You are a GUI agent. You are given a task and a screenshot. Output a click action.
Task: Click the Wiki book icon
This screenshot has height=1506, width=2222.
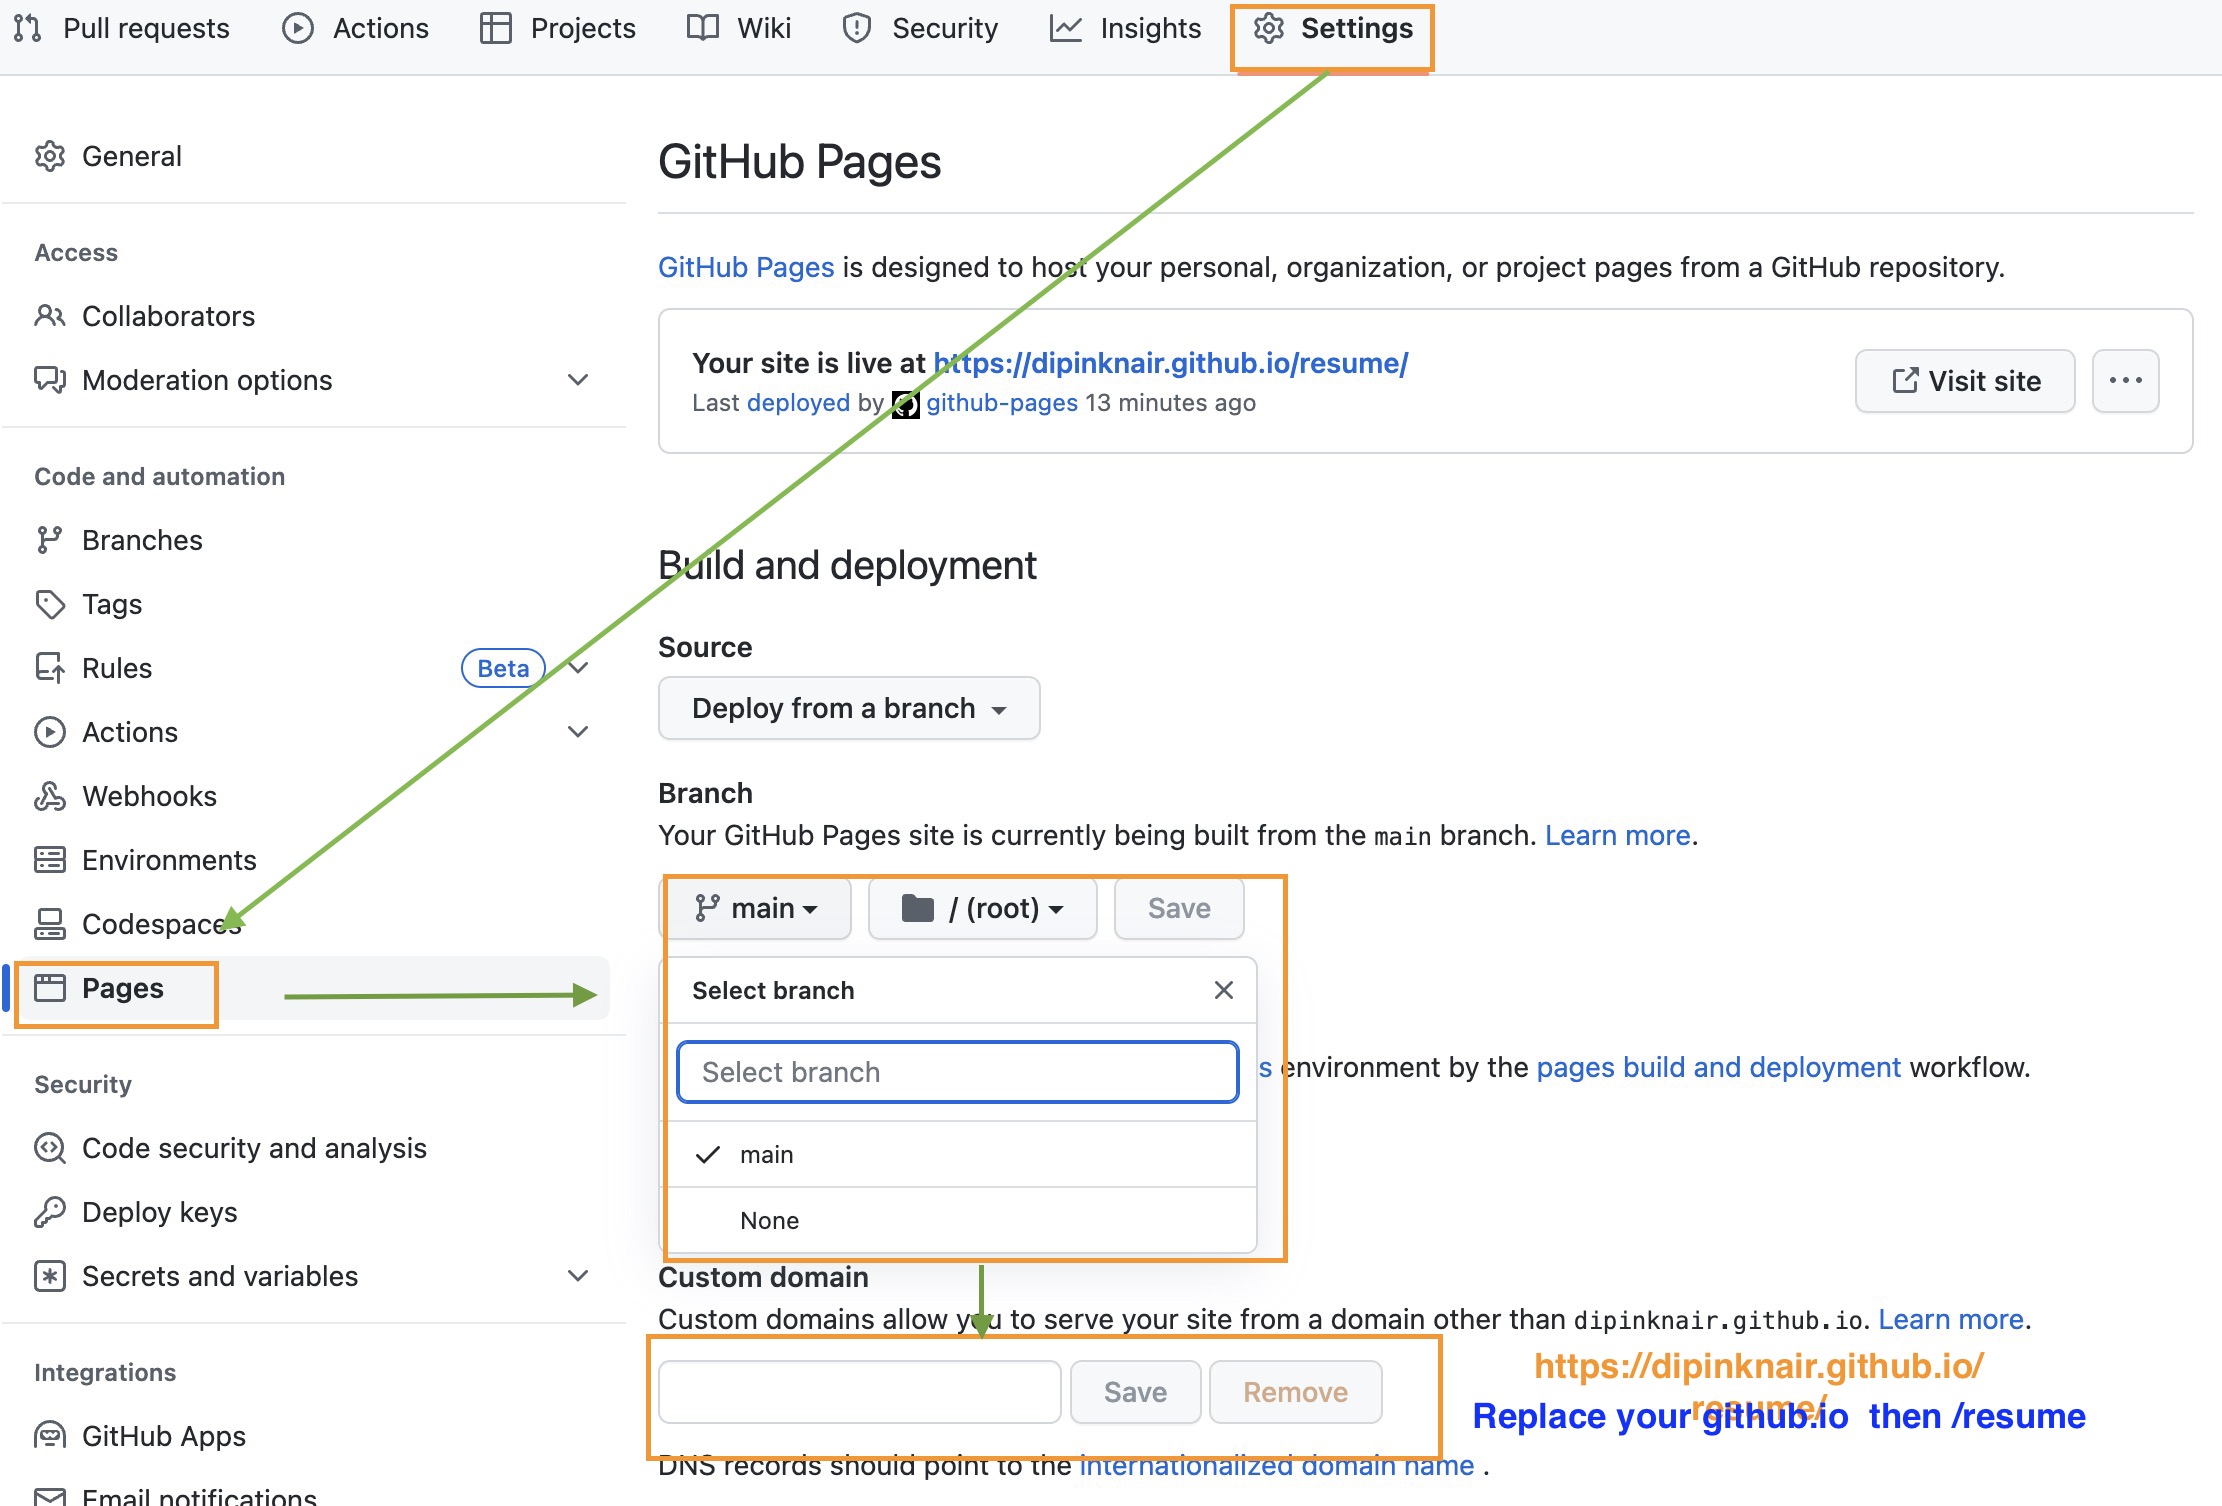[x=702, y=28]
